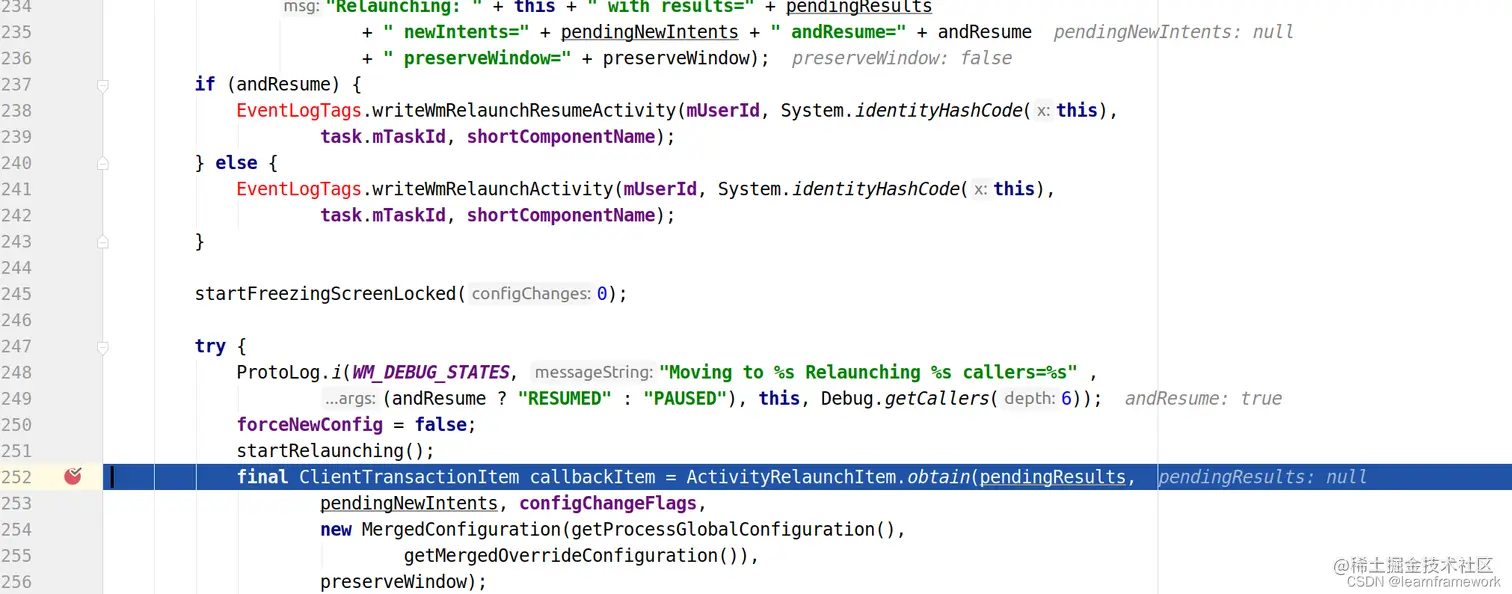Toggle fold marker at line 243 closing brace
The image size is (1512, 594).
coord(103,241)
